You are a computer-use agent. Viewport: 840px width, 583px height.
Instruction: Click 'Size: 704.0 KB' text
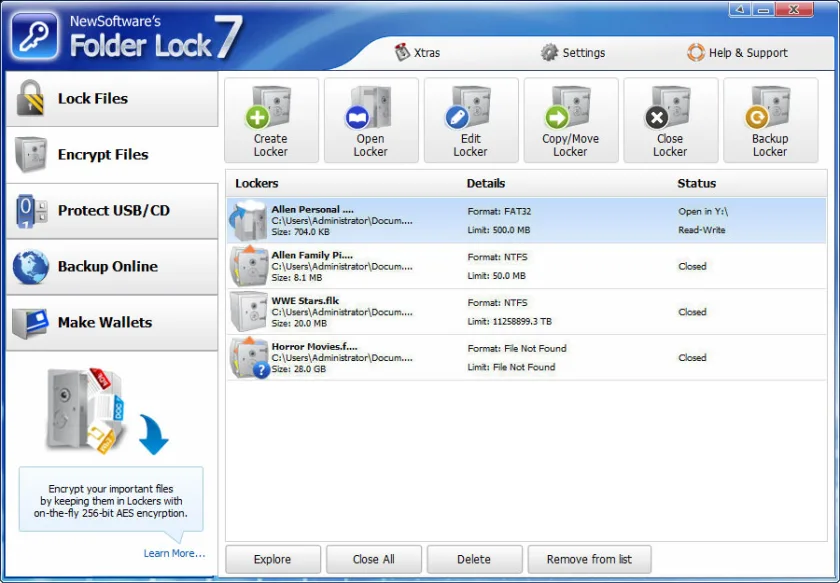click(300, 232)
